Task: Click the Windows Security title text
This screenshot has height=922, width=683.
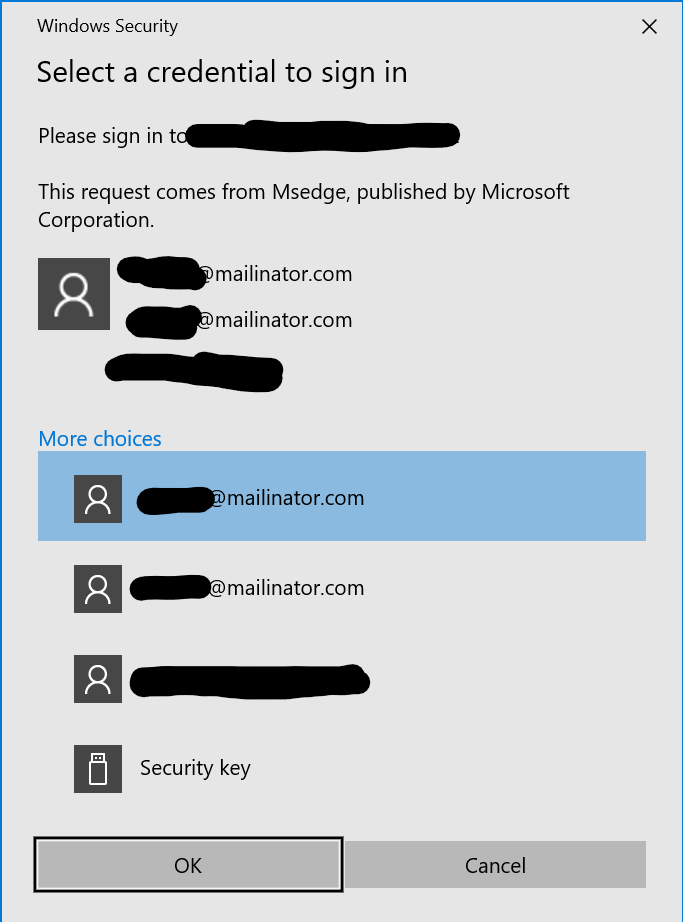Action: (107, 26)
